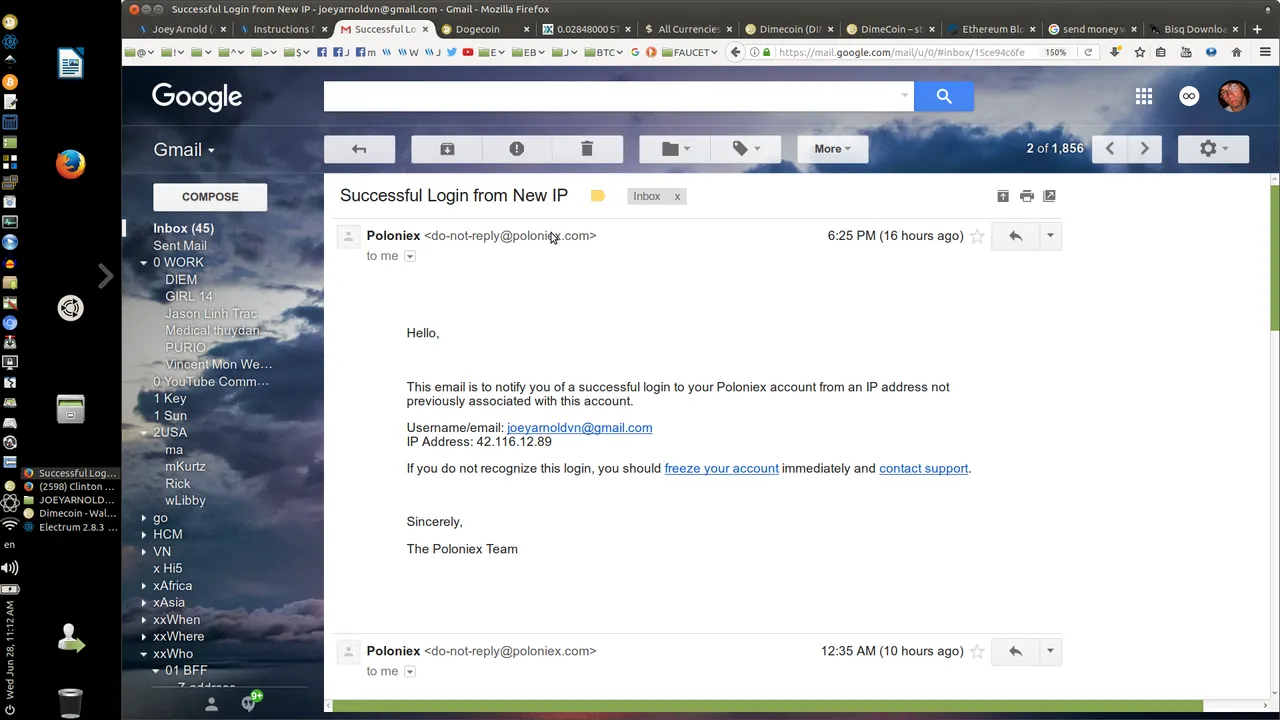
Task: Star the 6:25 PM Poloniex message
Action: 977,236
